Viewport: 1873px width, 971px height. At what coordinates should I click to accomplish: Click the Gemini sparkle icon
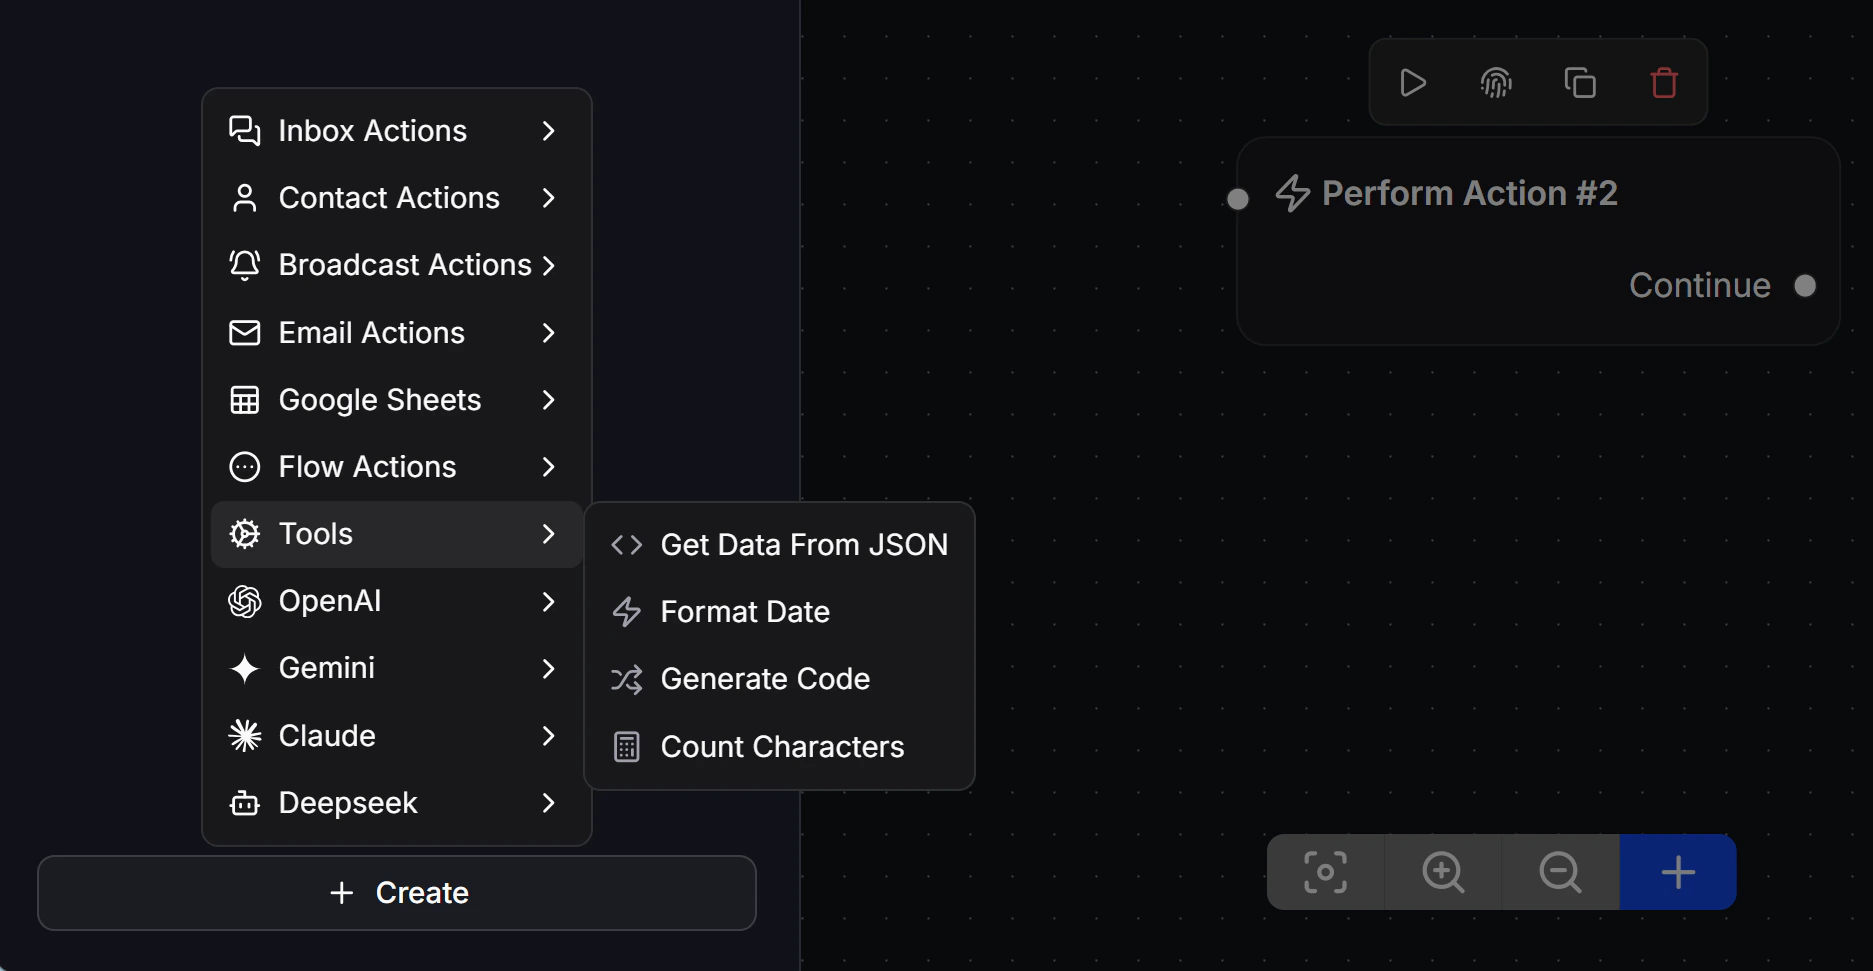(x=244, y=668)
